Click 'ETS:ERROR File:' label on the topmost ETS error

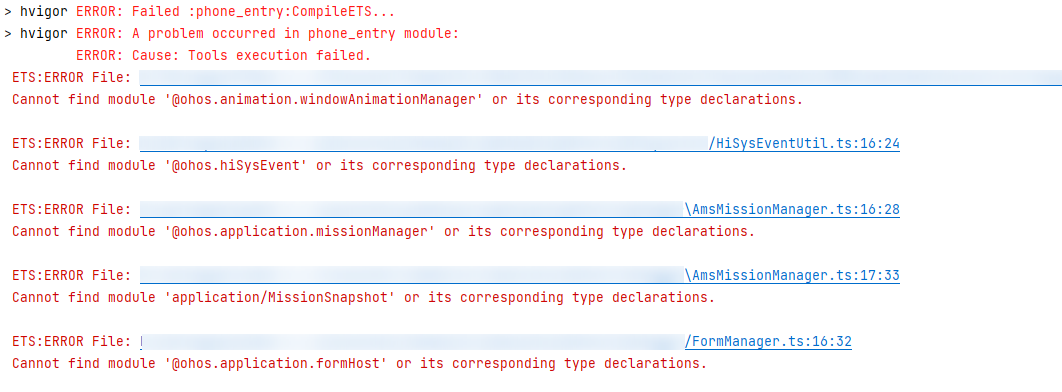pos(72,78)
